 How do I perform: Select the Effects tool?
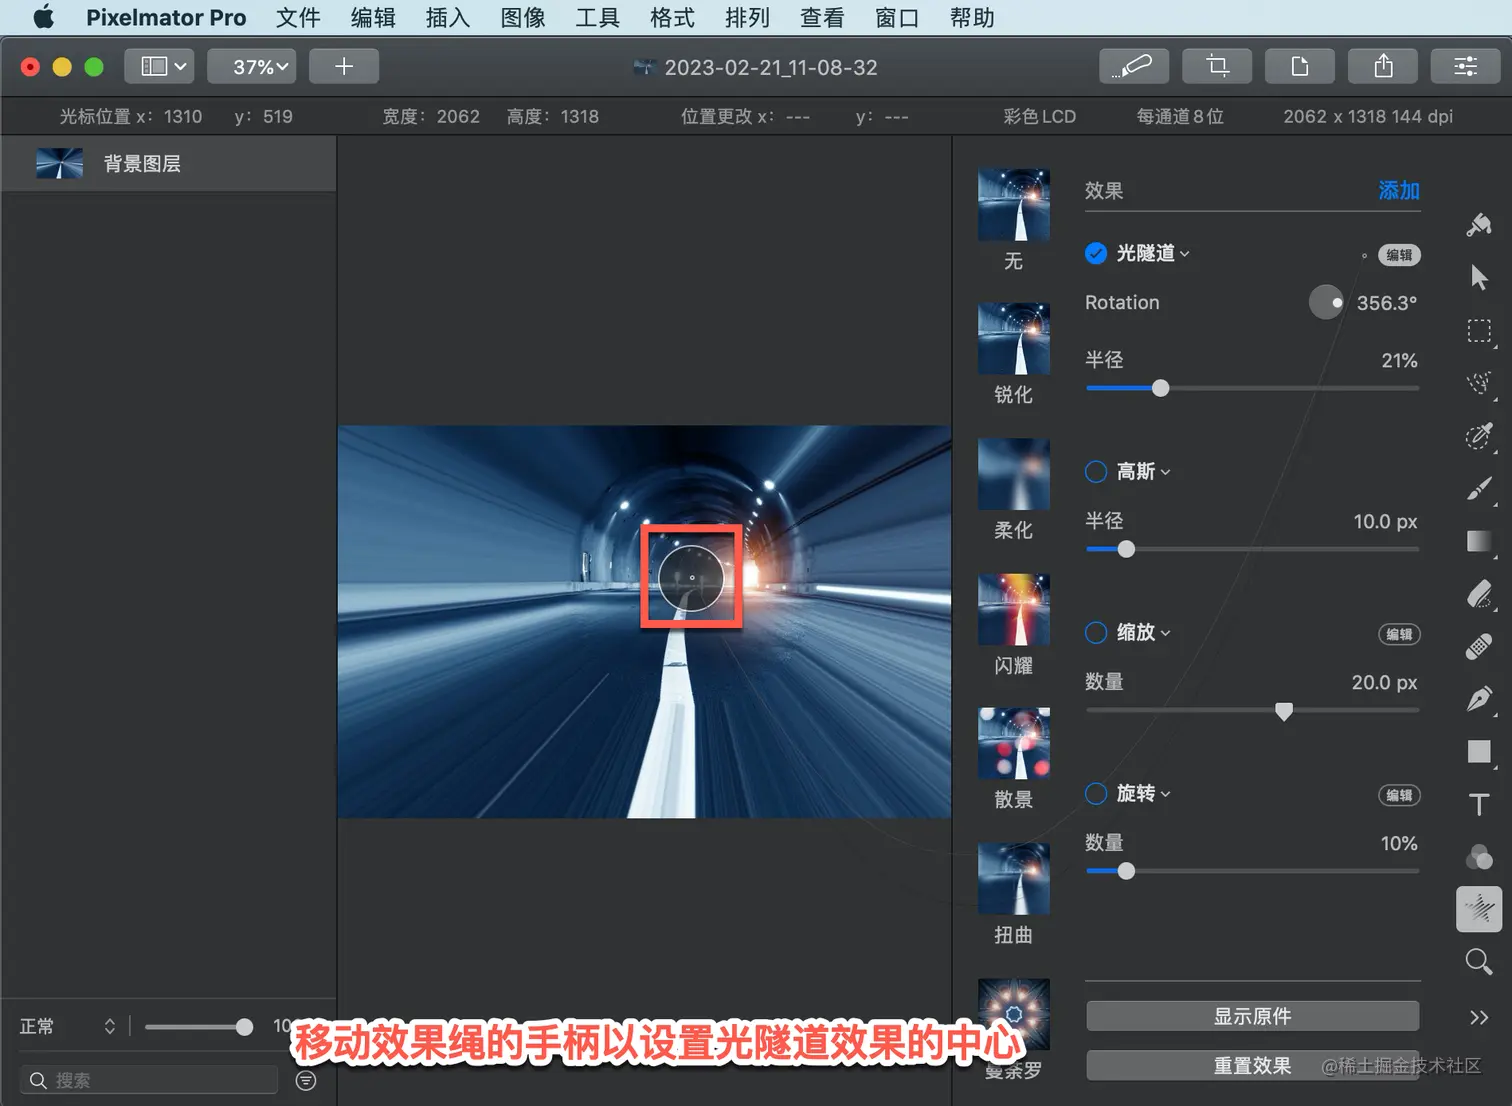pyautogui.click(x=1479, y=909)
